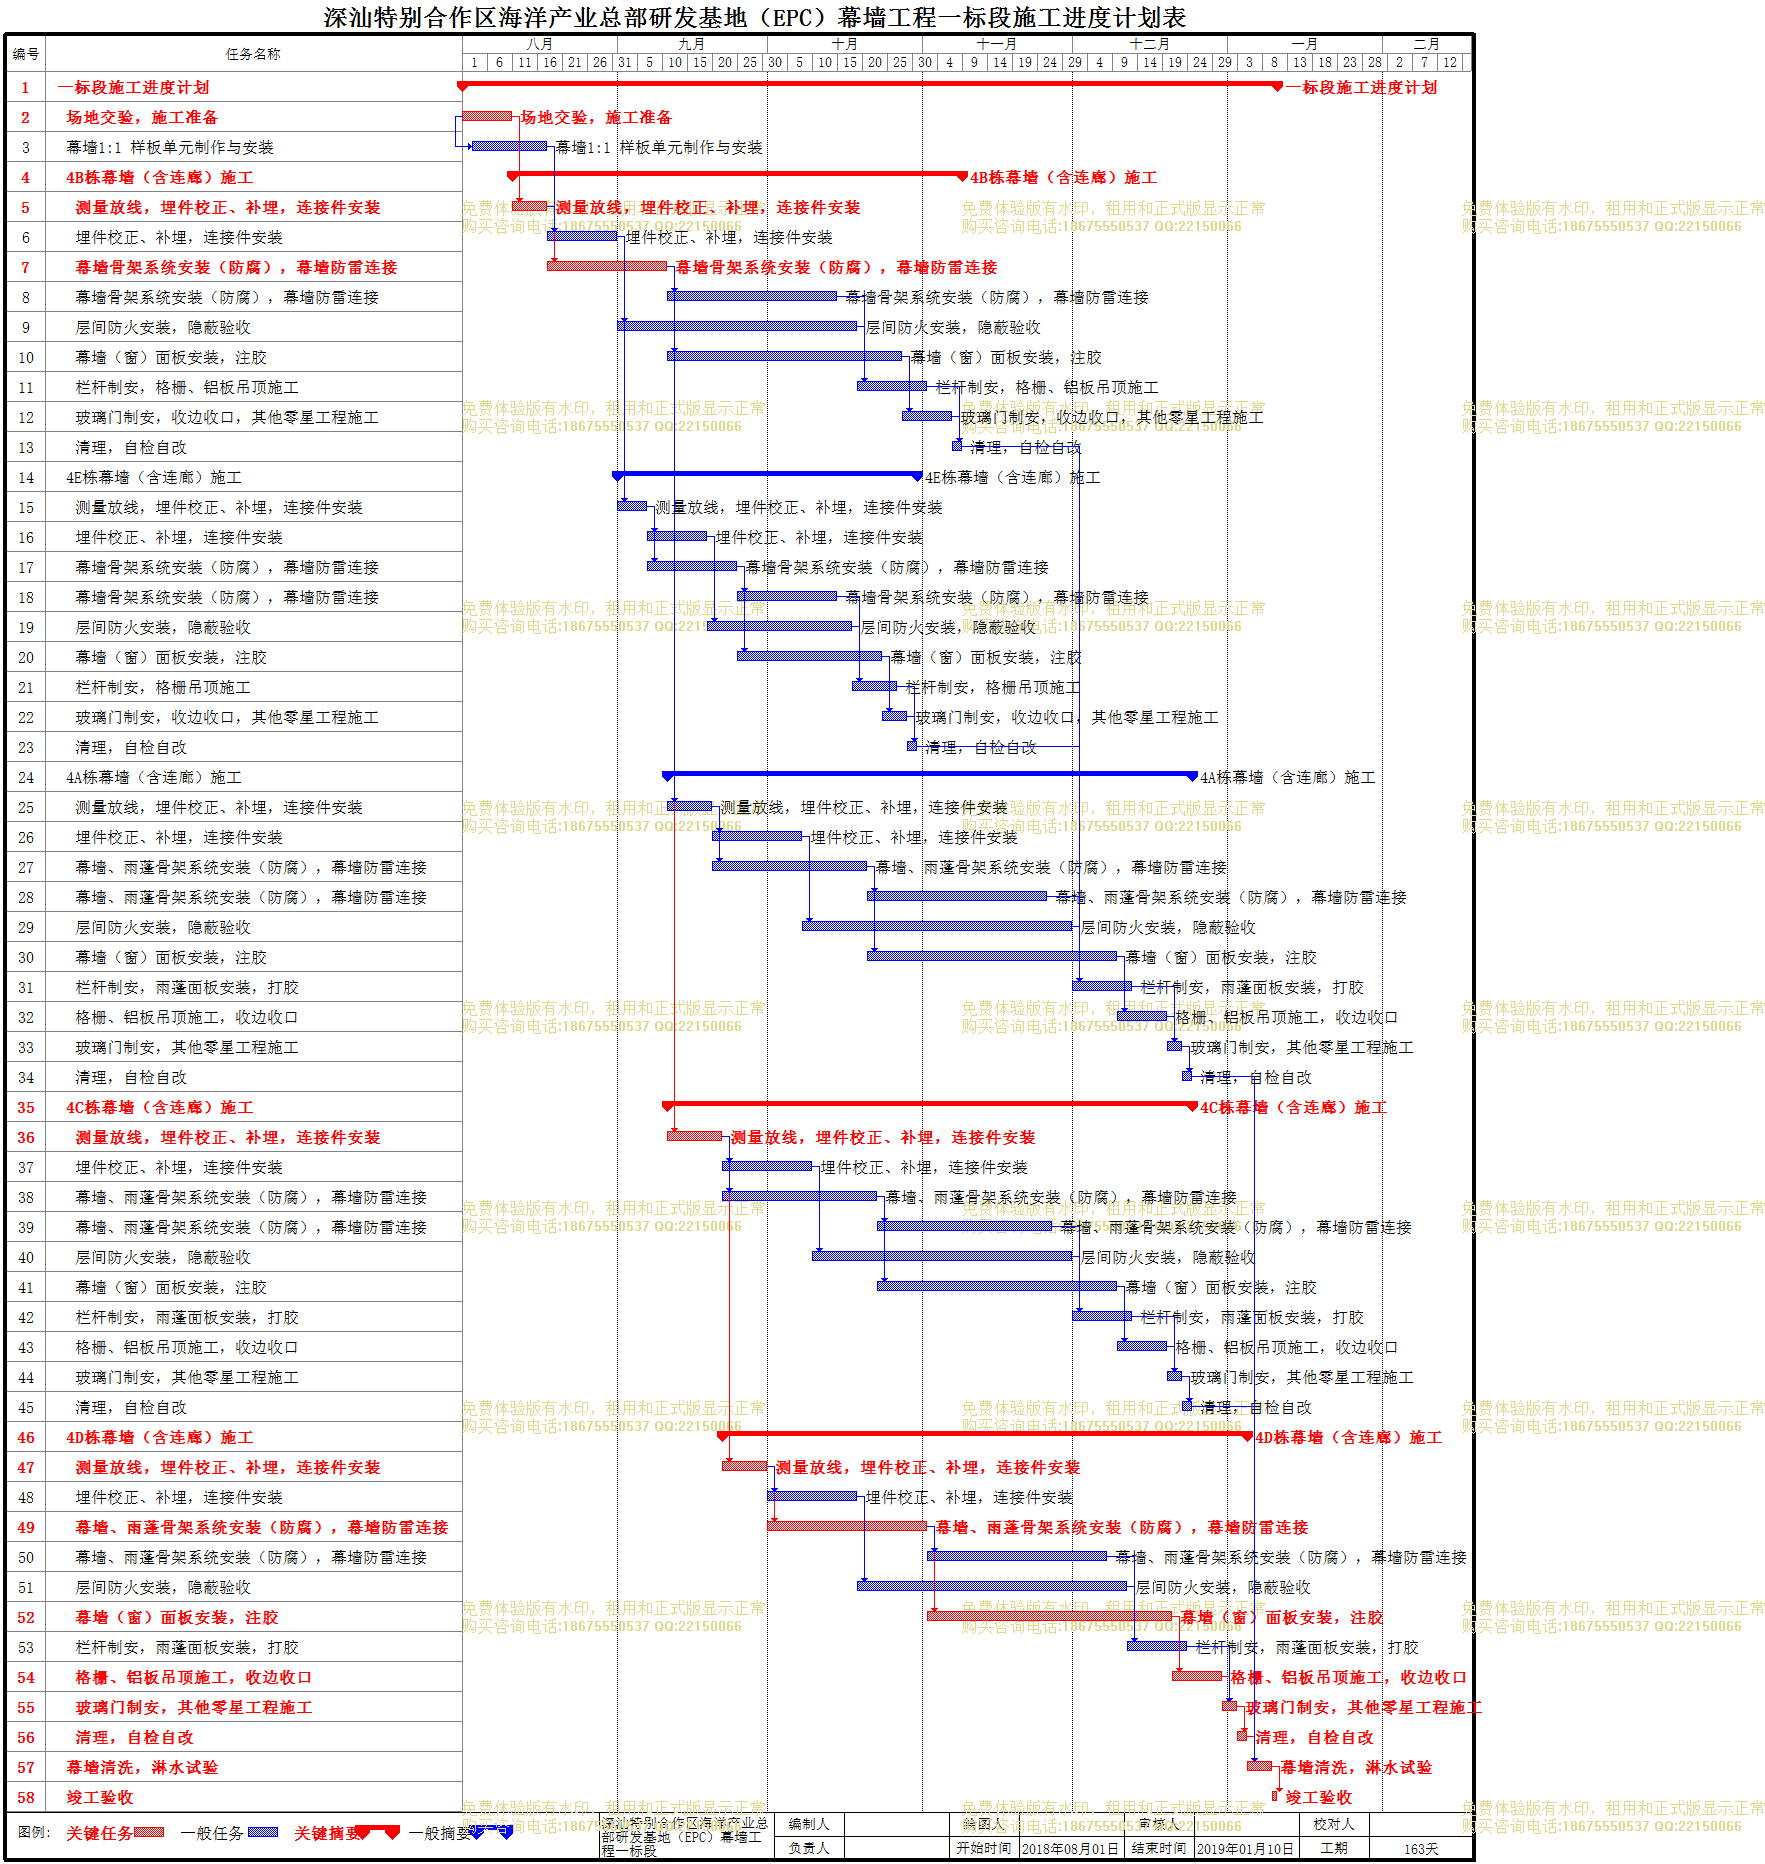Click the 校对人 footer cell
1765x1864 pixels.
(1334, 1824)
